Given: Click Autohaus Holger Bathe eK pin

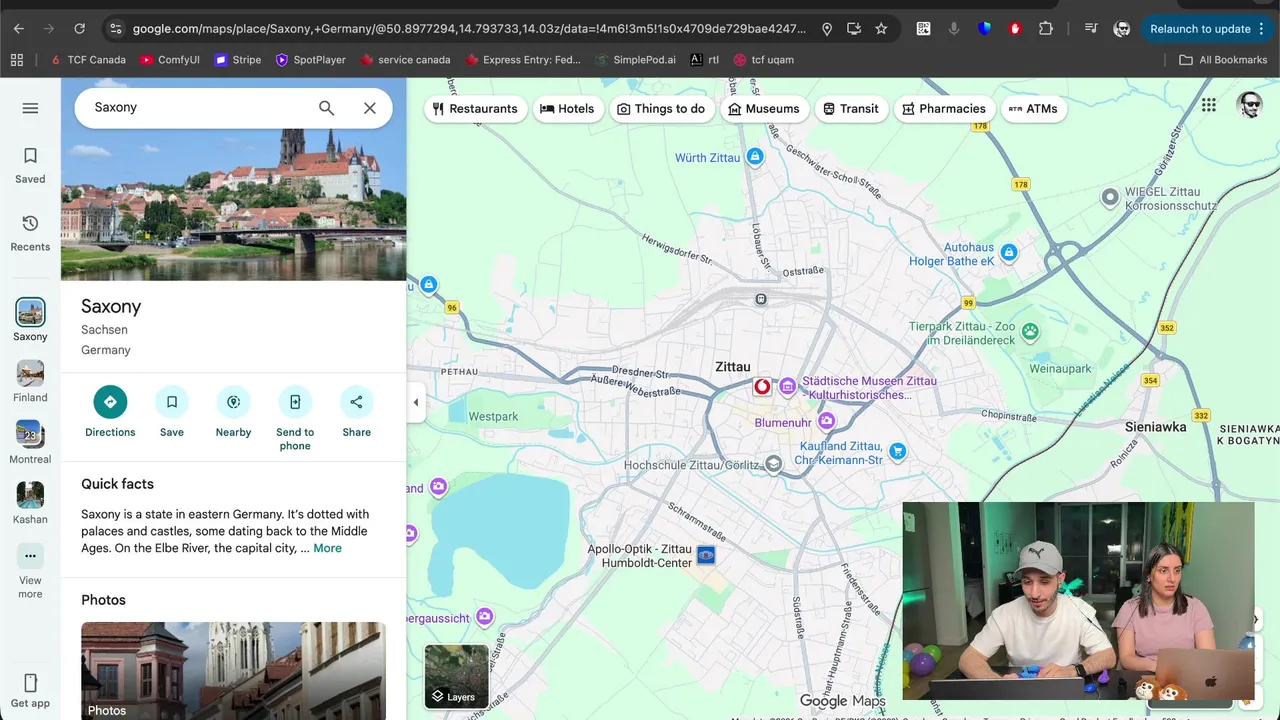Looking at the screenshot, I should (x=1009, y=253).
